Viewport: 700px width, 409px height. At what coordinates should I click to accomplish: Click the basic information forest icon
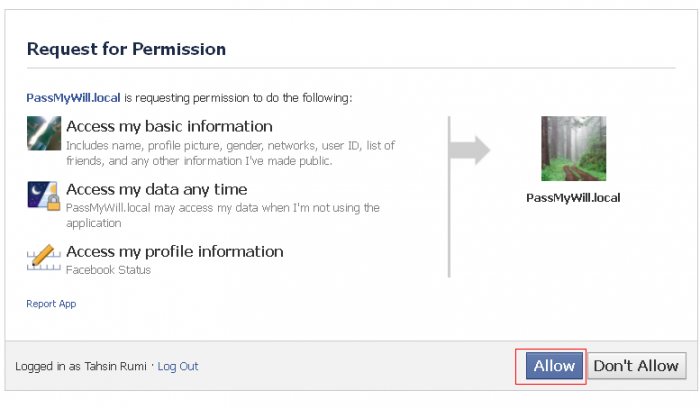[44, 133]
